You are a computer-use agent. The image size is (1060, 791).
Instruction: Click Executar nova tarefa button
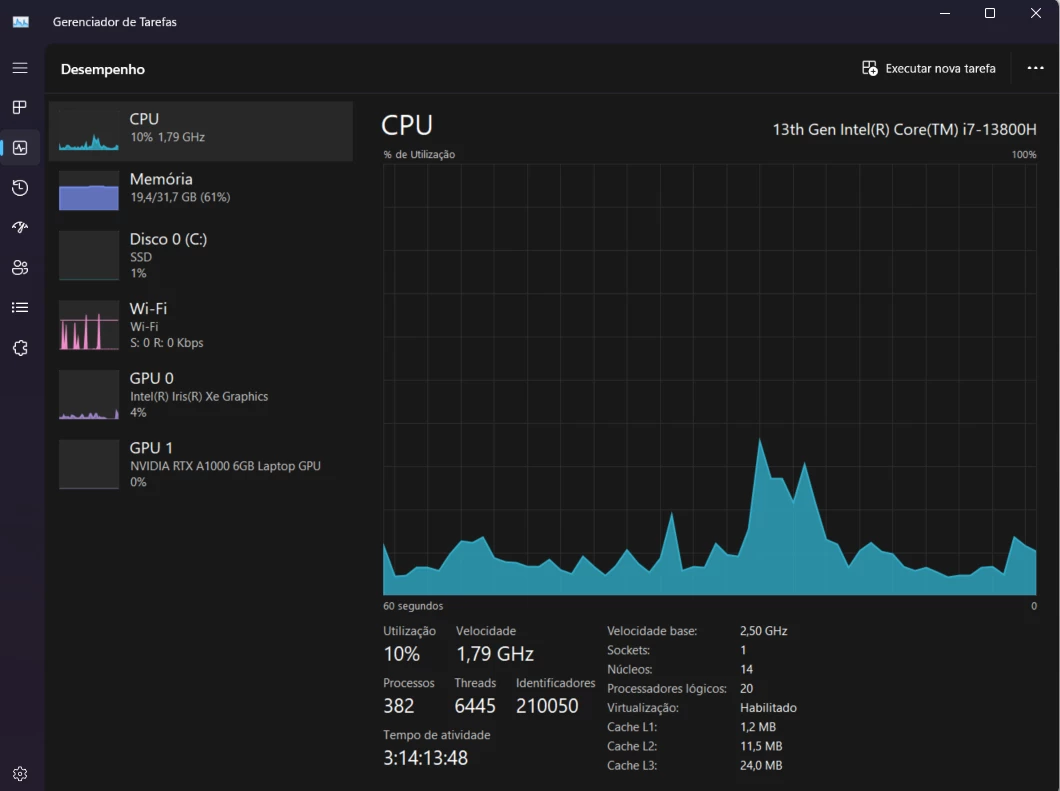[x=928, y=68]
